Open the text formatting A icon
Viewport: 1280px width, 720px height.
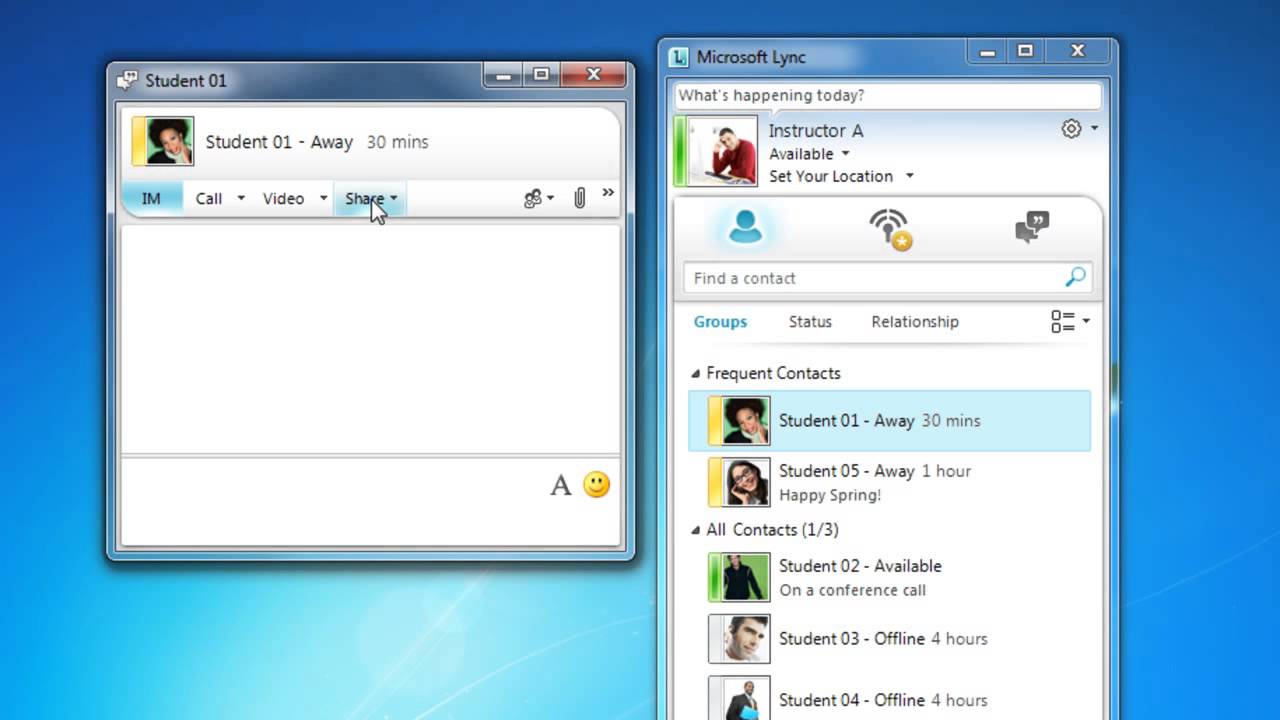tap(561, 485)
